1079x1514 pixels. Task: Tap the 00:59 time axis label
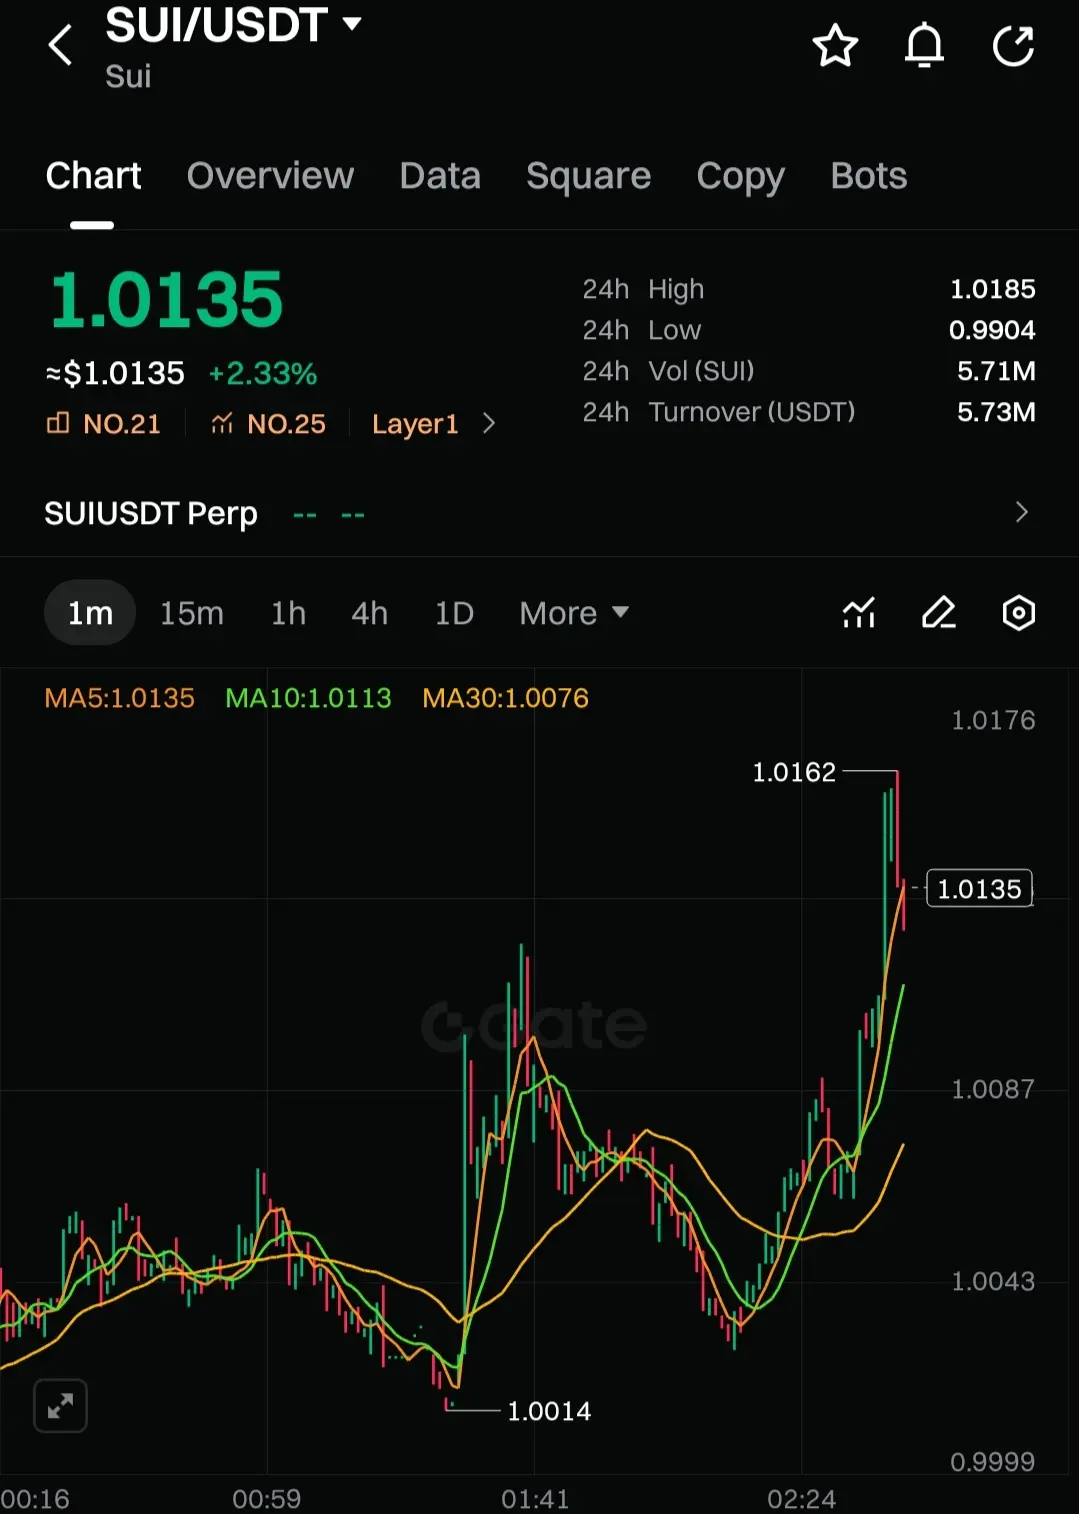[x=266, y=1499]
